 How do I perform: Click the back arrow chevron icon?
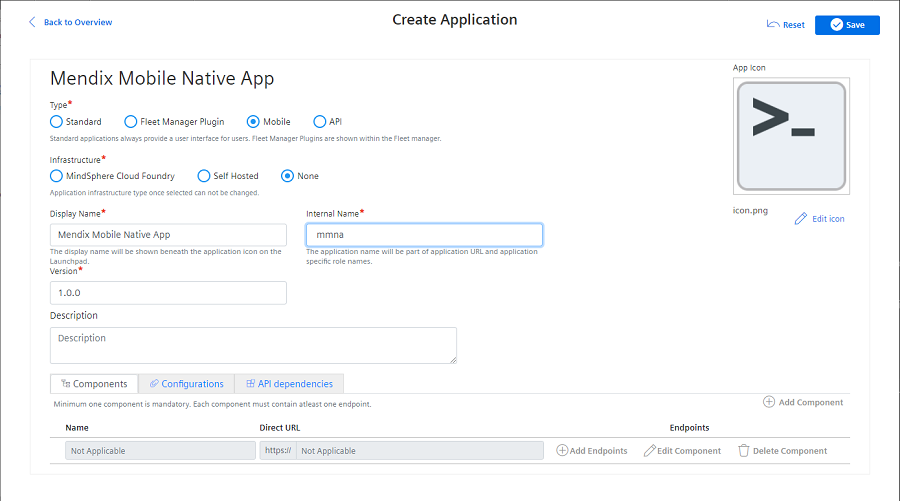(32, 22)
